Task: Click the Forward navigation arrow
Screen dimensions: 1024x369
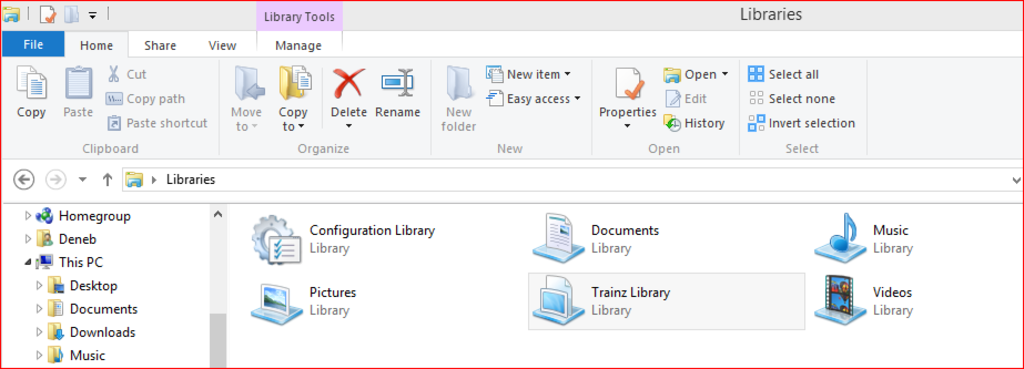Action: (x=56, y=179)
